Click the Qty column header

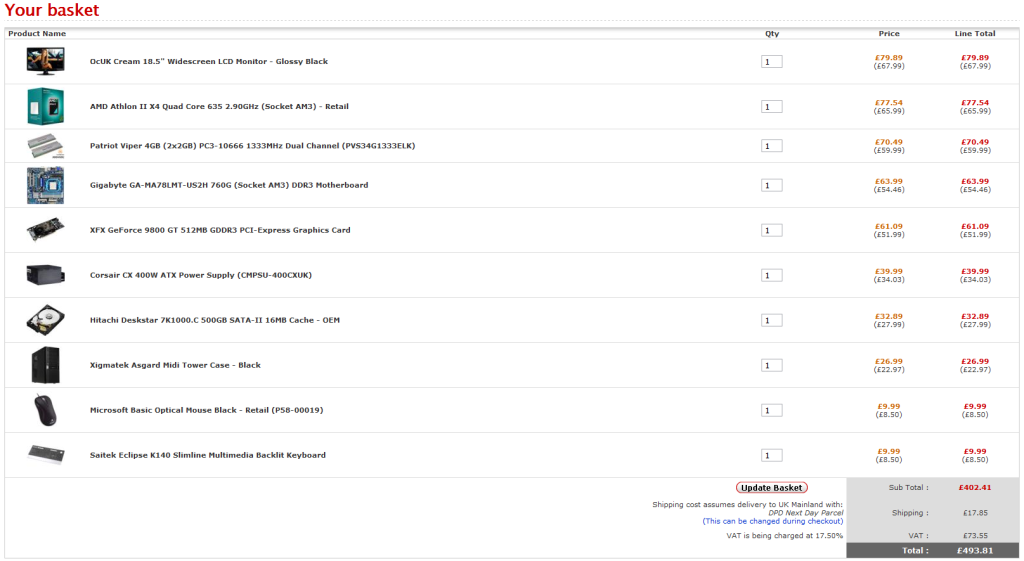pyautogui.click(x=772, y=33)
